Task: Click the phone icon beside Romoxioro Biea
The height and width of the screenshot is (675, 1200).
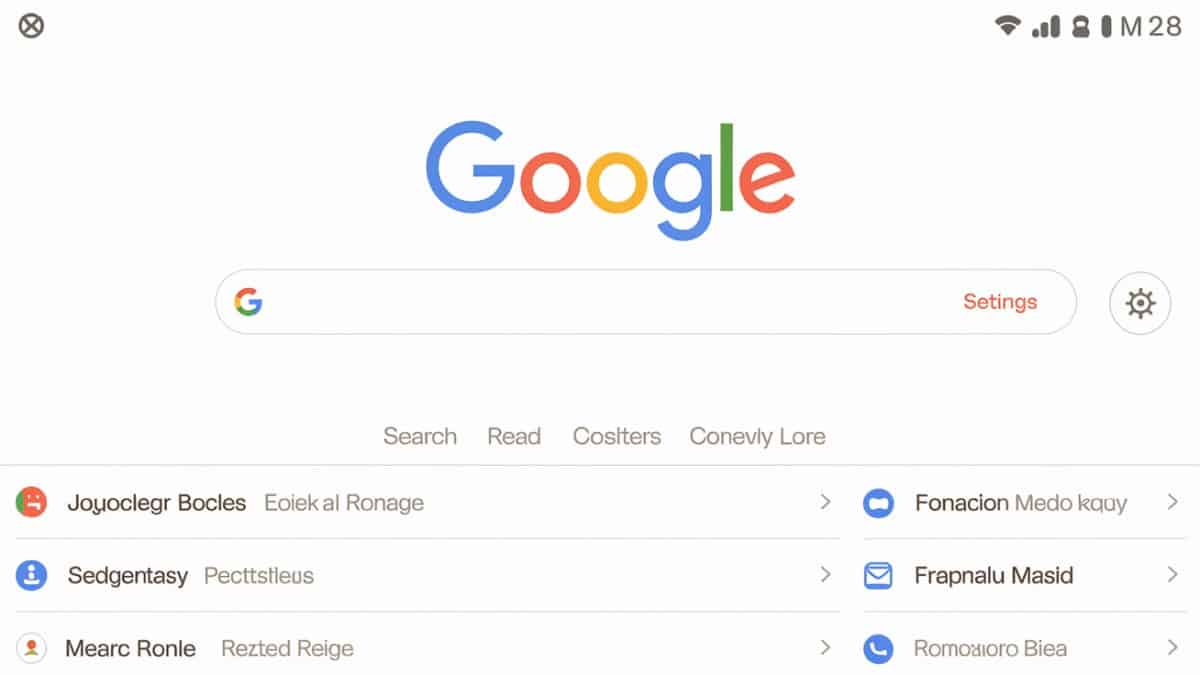Action: 877,649
